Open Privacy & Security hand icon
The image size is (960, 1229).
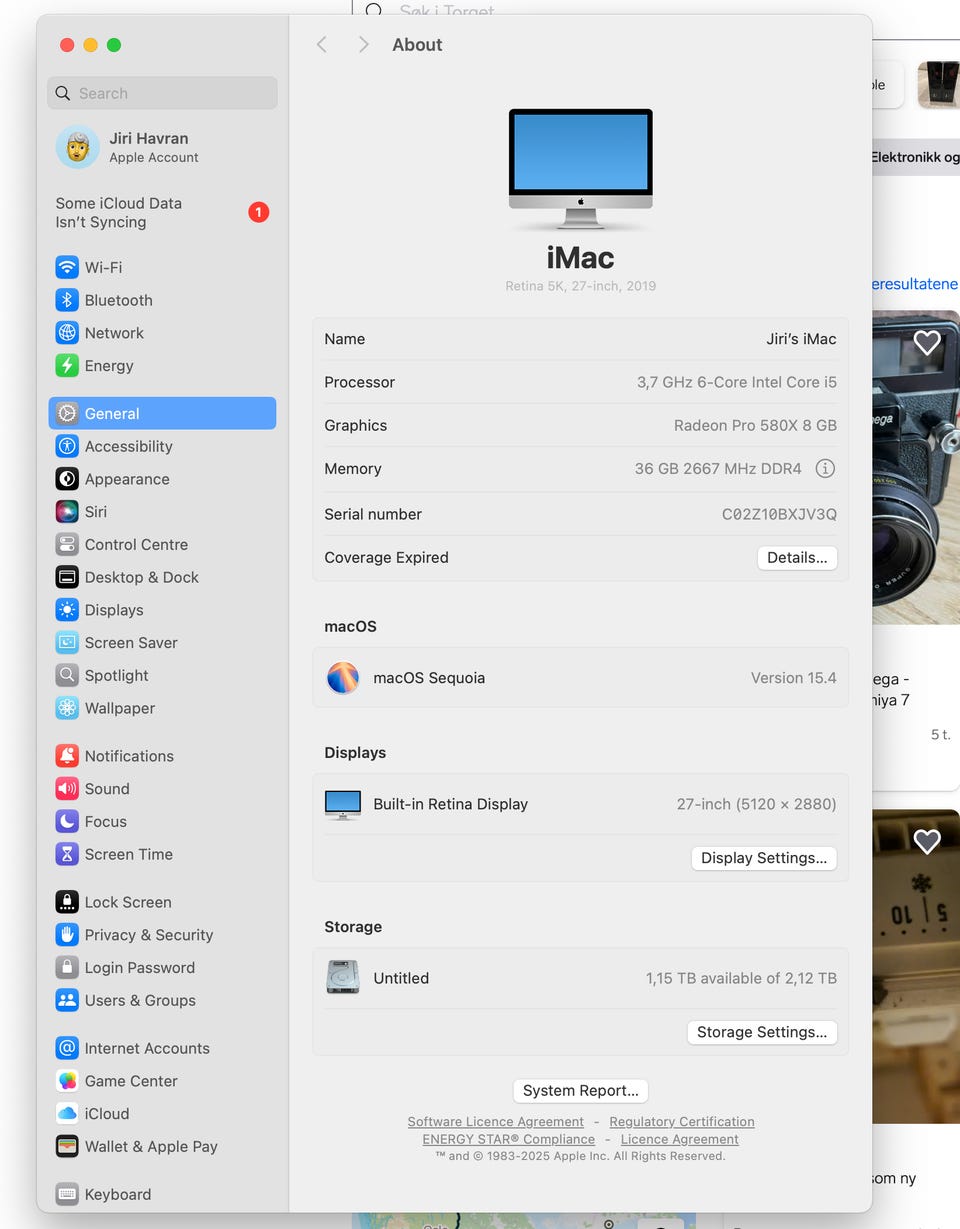coord(67,935)
